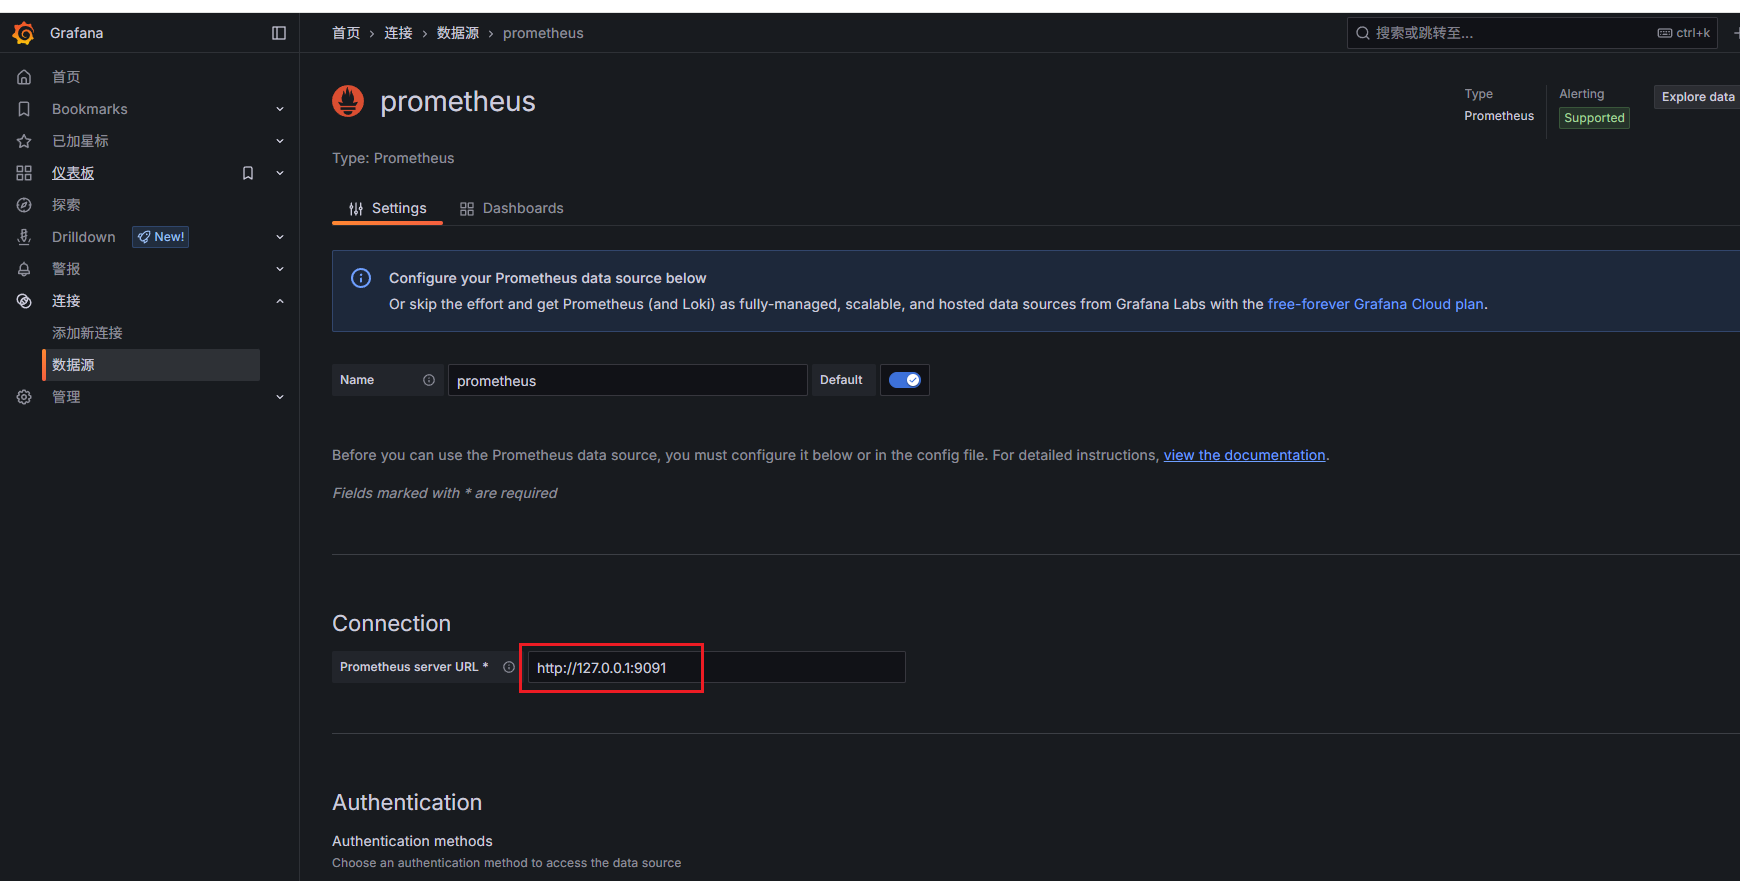Click the 首页 breadcrumb link
This screenshot has width=1740, height=881.
(x=346, y=33)
